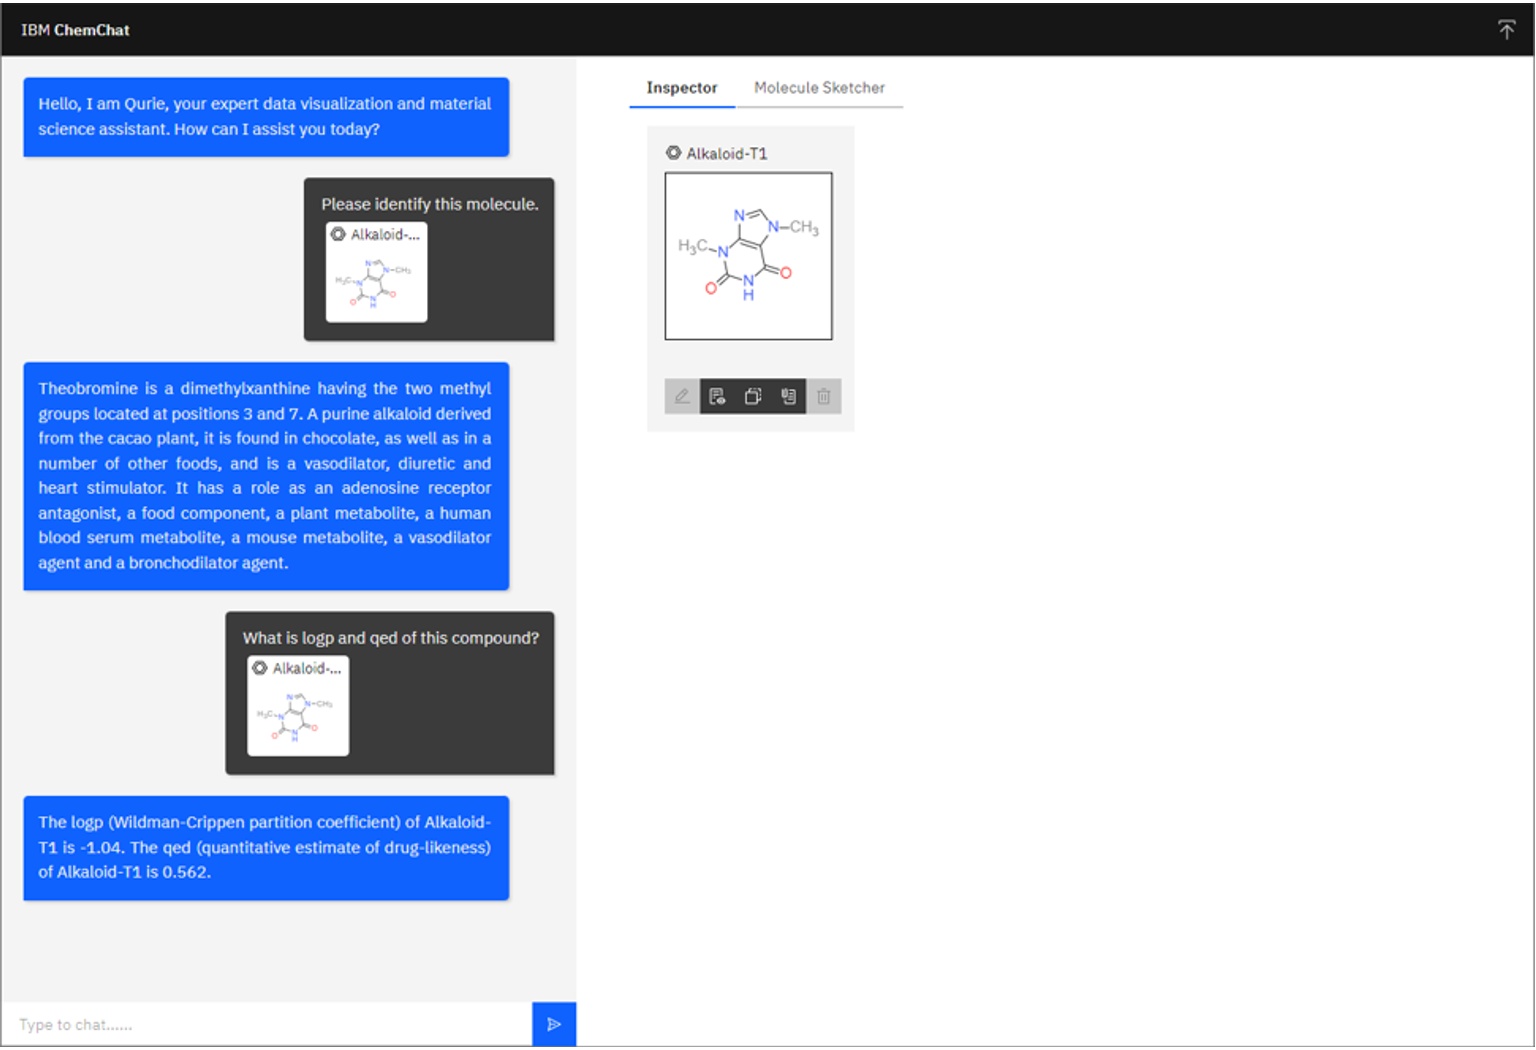Duplicate Alkaloid-T1 using the copy icon

click(752, 396)
